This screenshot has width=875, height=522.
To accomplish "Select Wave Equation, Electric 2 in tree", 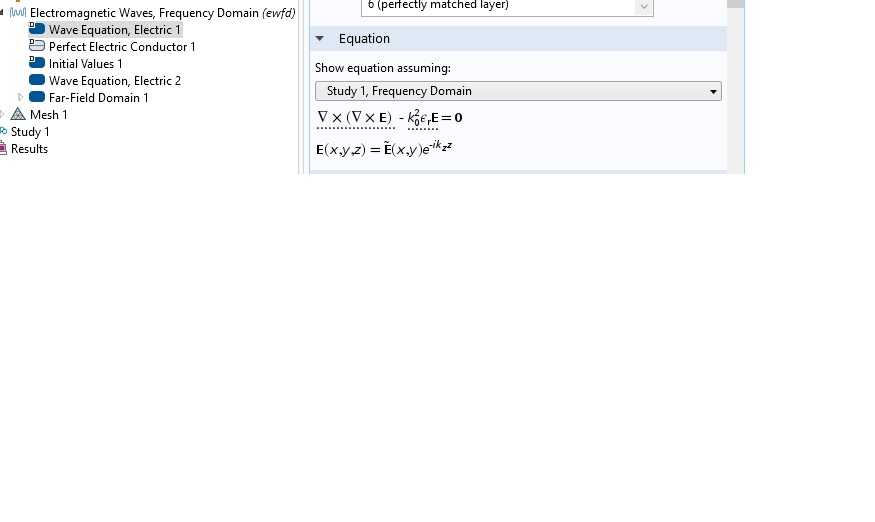I will pos(114,80).
